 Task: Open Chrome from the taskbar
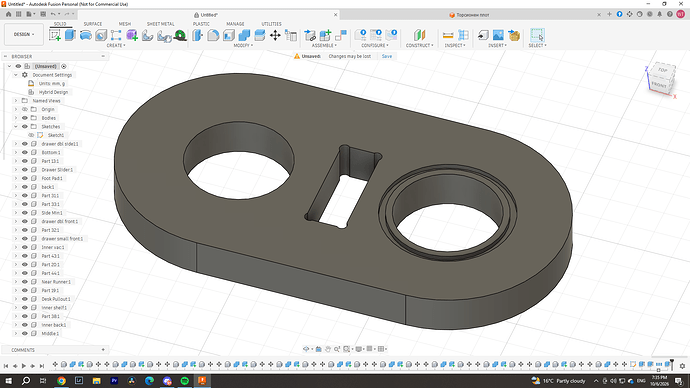point(61,381)
